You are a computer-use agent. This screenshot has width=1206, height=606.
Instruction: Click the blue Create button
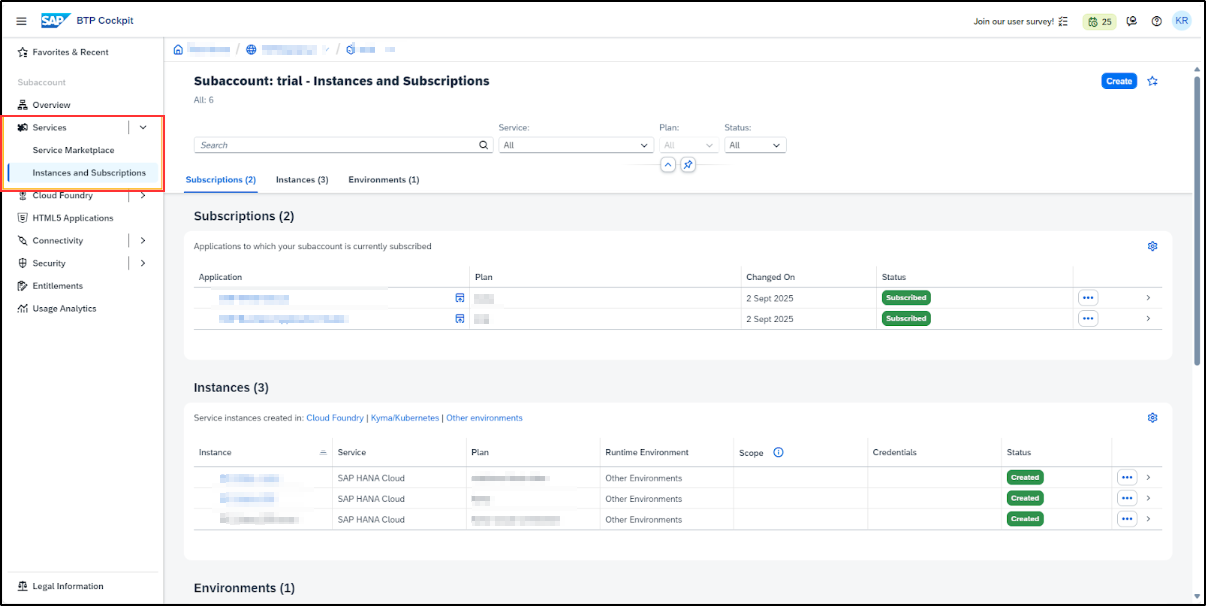tap(1118, 81)
